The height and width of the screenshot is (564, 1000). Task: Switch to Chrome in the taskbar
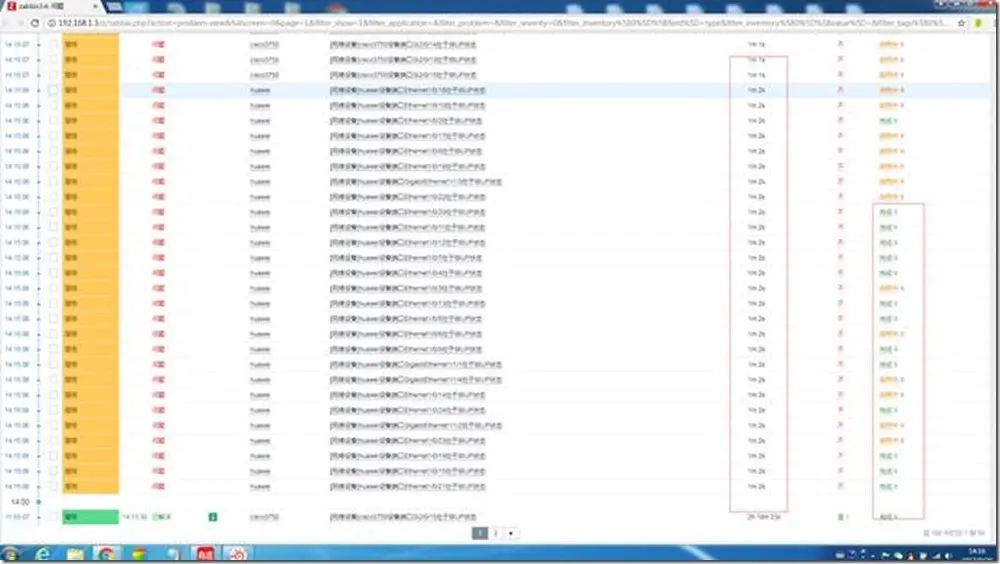click(107, 554)
